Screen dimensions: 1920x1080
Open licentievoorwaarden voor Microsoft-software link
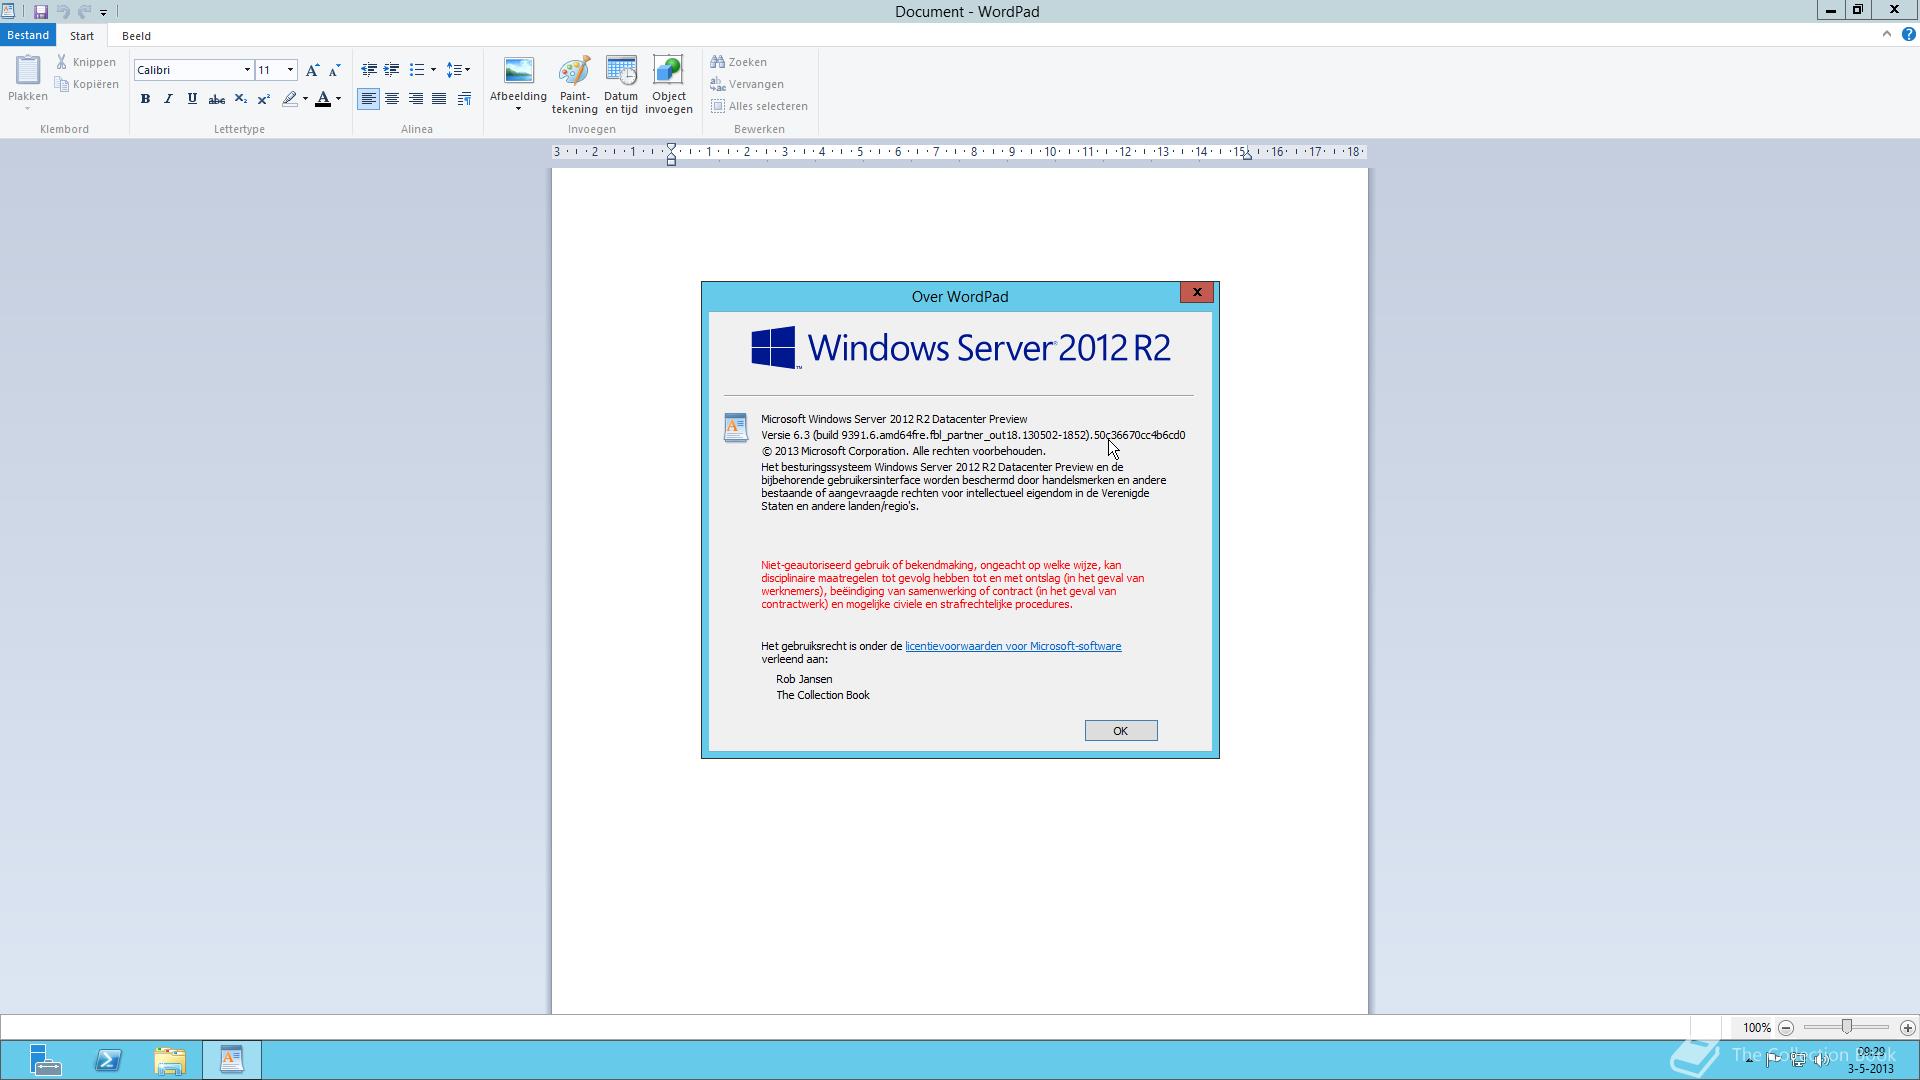click(x=1013, y=646)
